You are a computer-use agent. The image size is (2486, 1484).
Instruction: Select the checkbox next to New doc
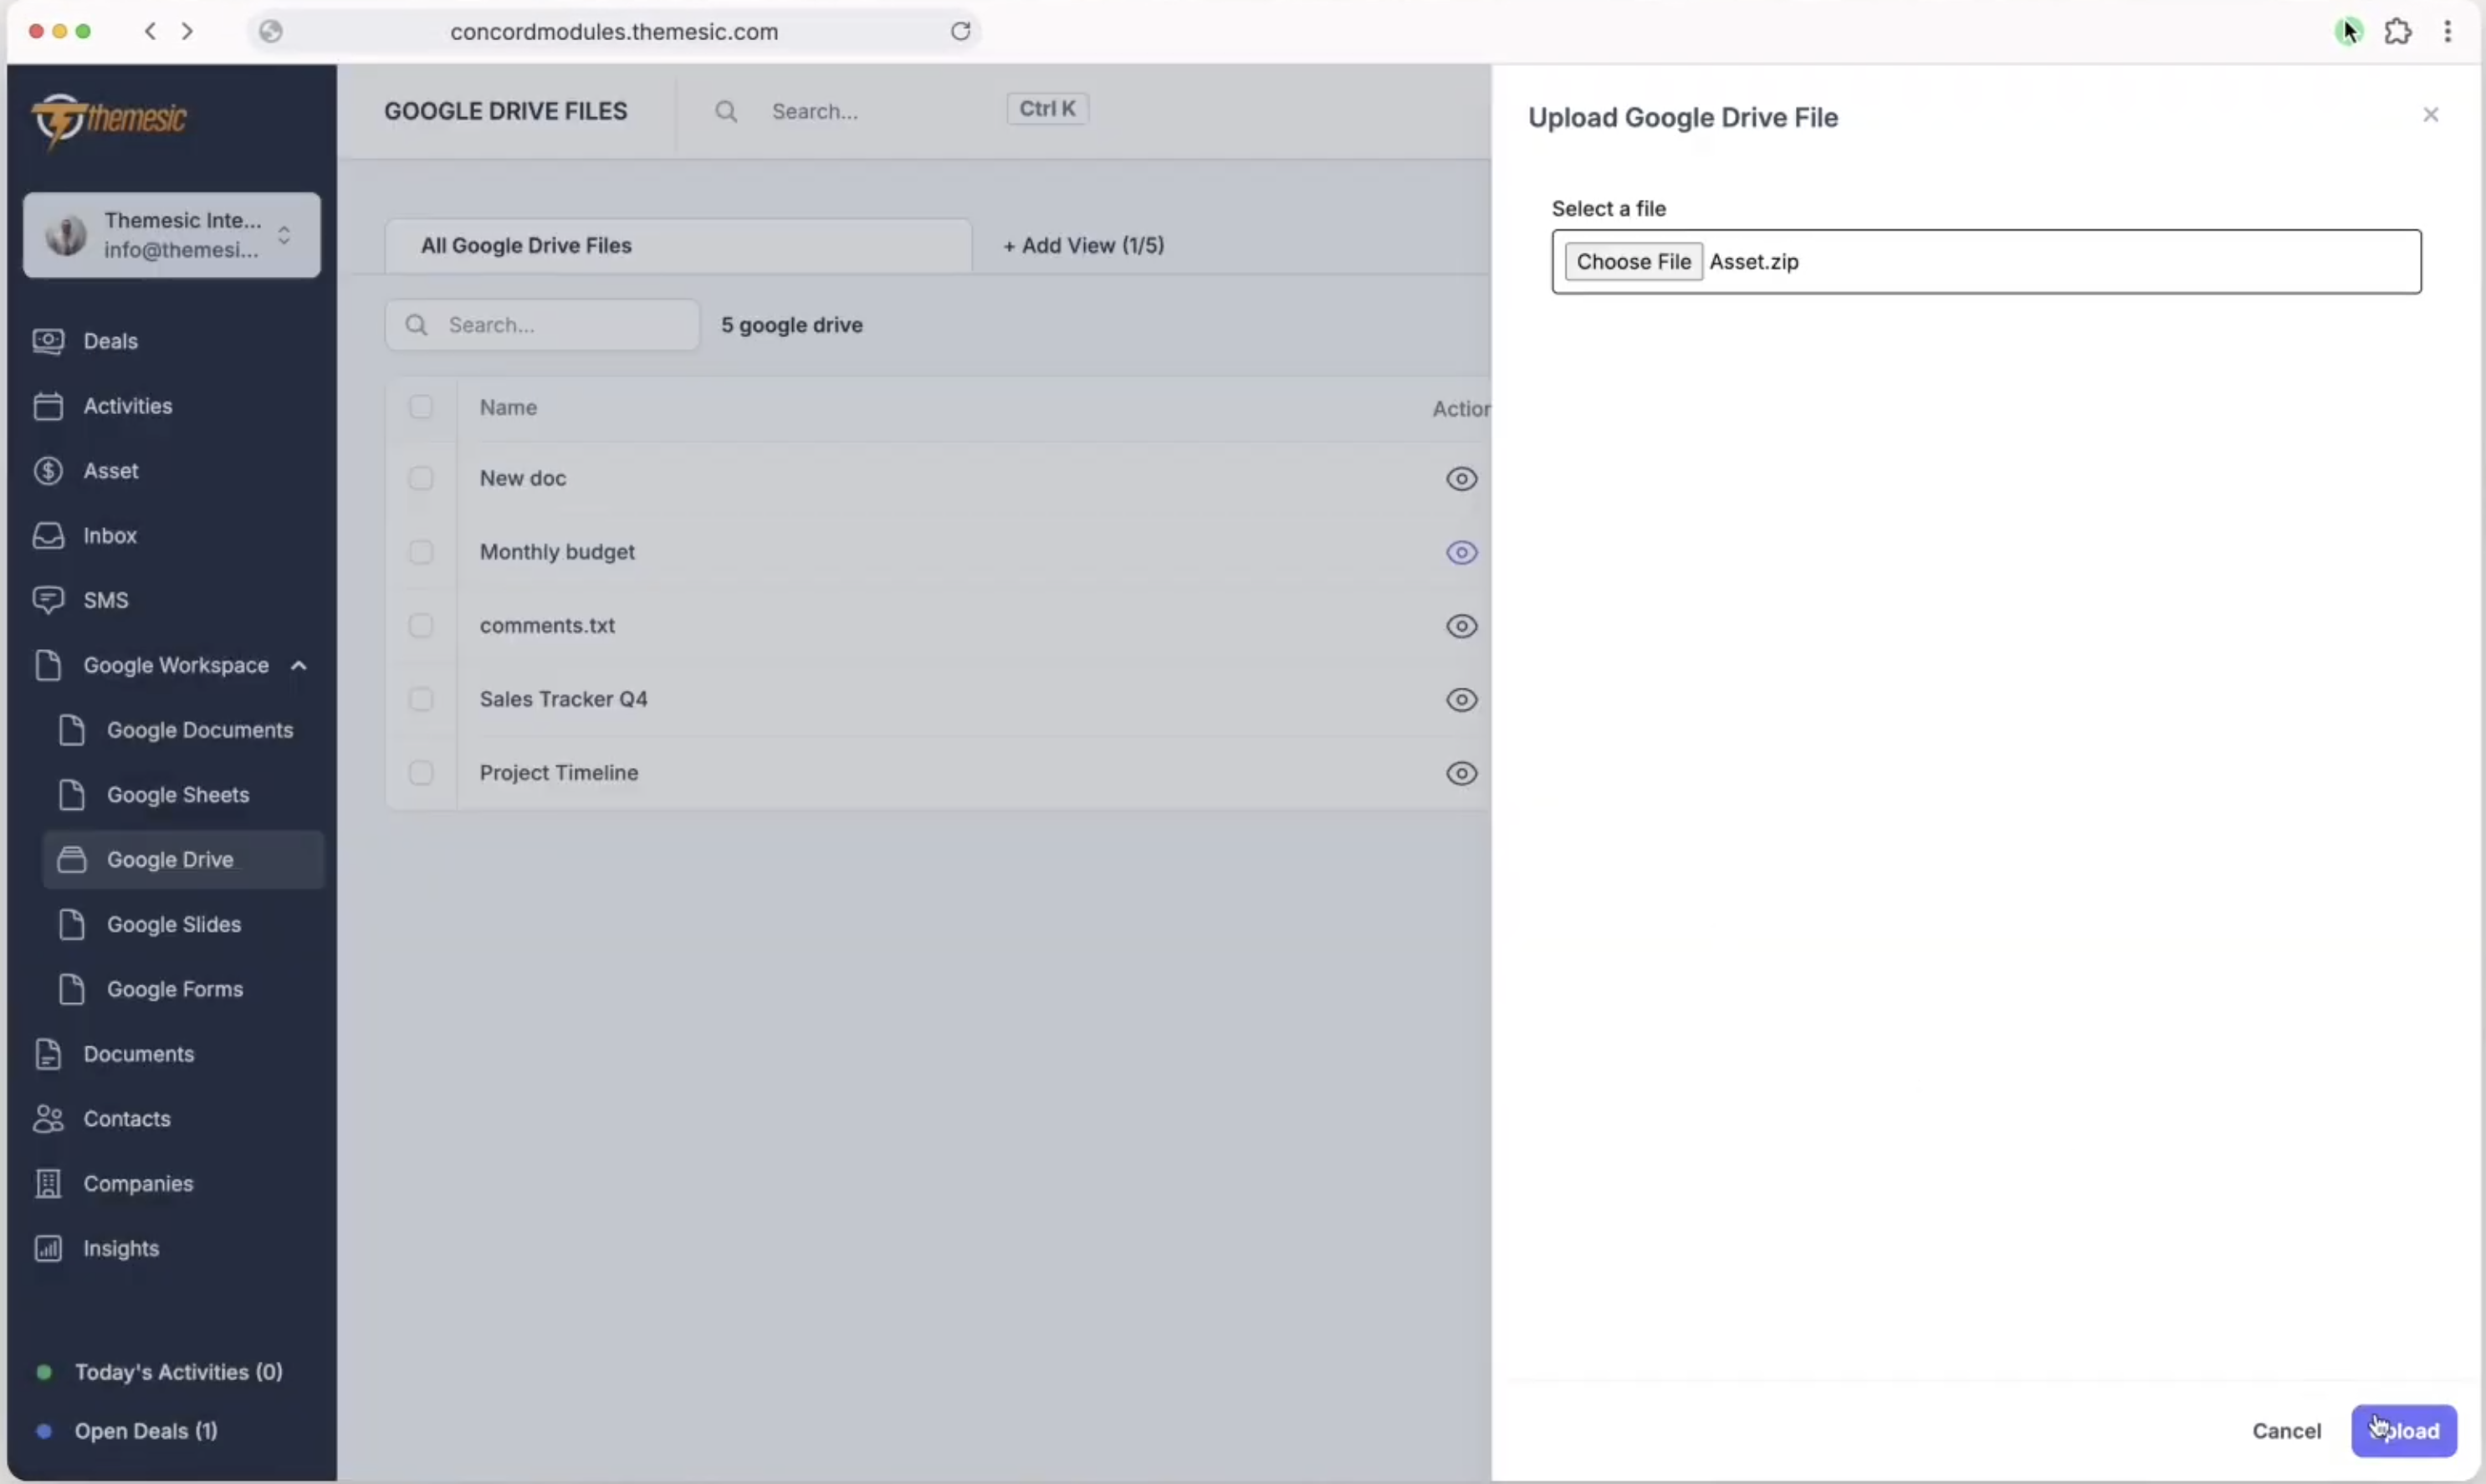[421, 478]
